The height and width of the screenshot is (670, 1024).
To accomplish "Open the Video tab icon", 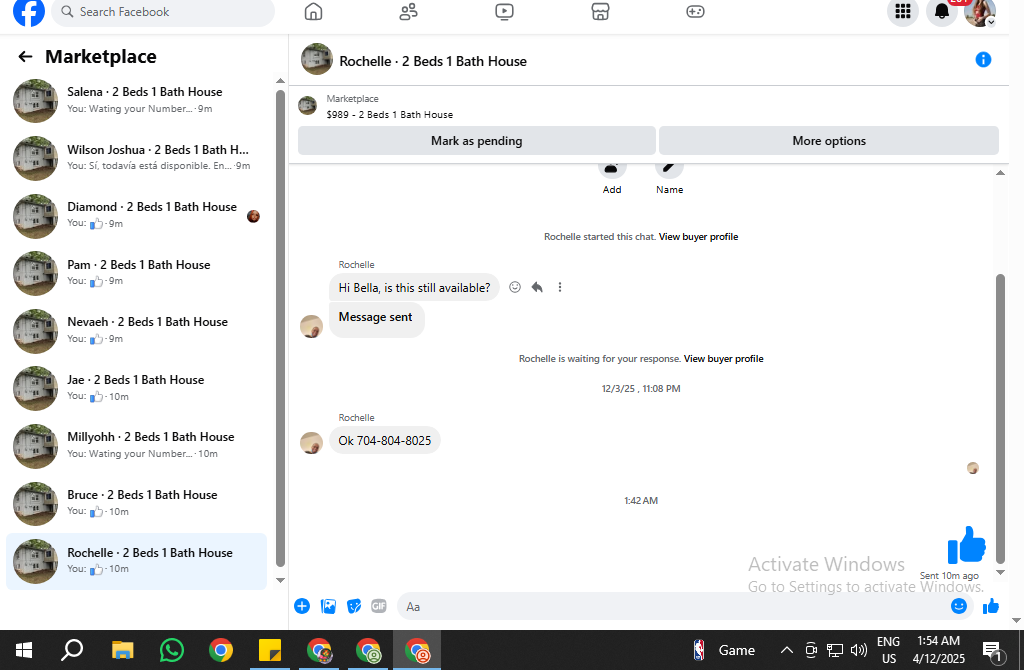I will coord(504,12).
